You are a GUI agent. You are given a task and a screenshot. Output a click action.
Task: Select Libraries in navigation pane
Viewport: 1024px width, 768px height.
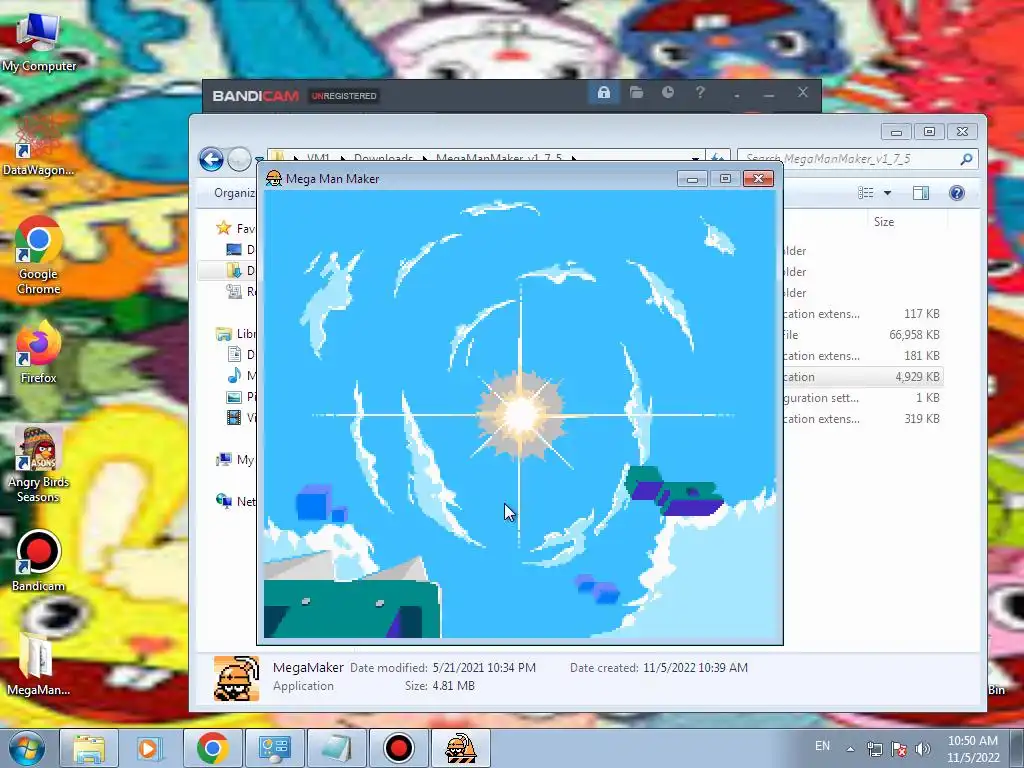tap(236, 334)
